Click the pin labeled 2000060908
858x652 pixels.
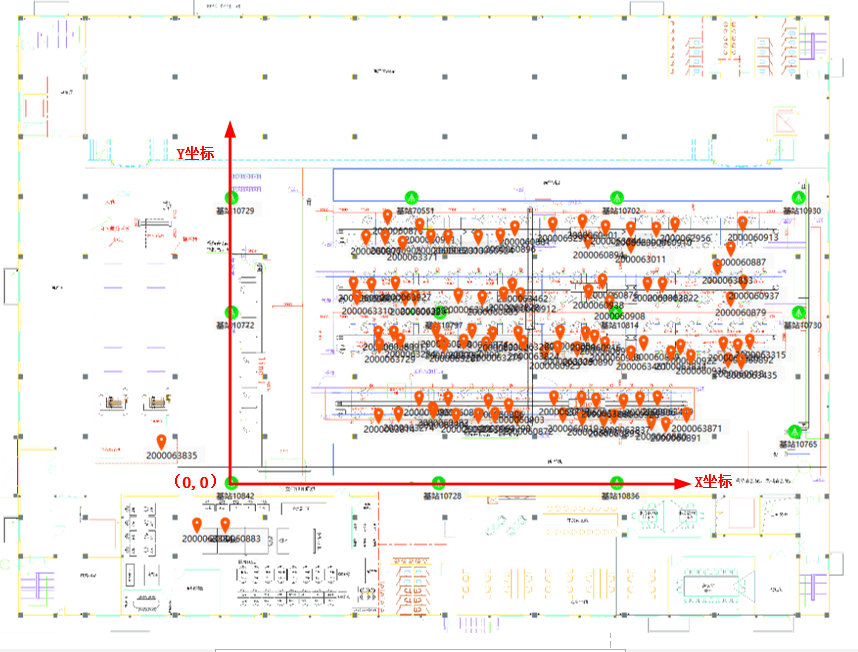[610, 302]
